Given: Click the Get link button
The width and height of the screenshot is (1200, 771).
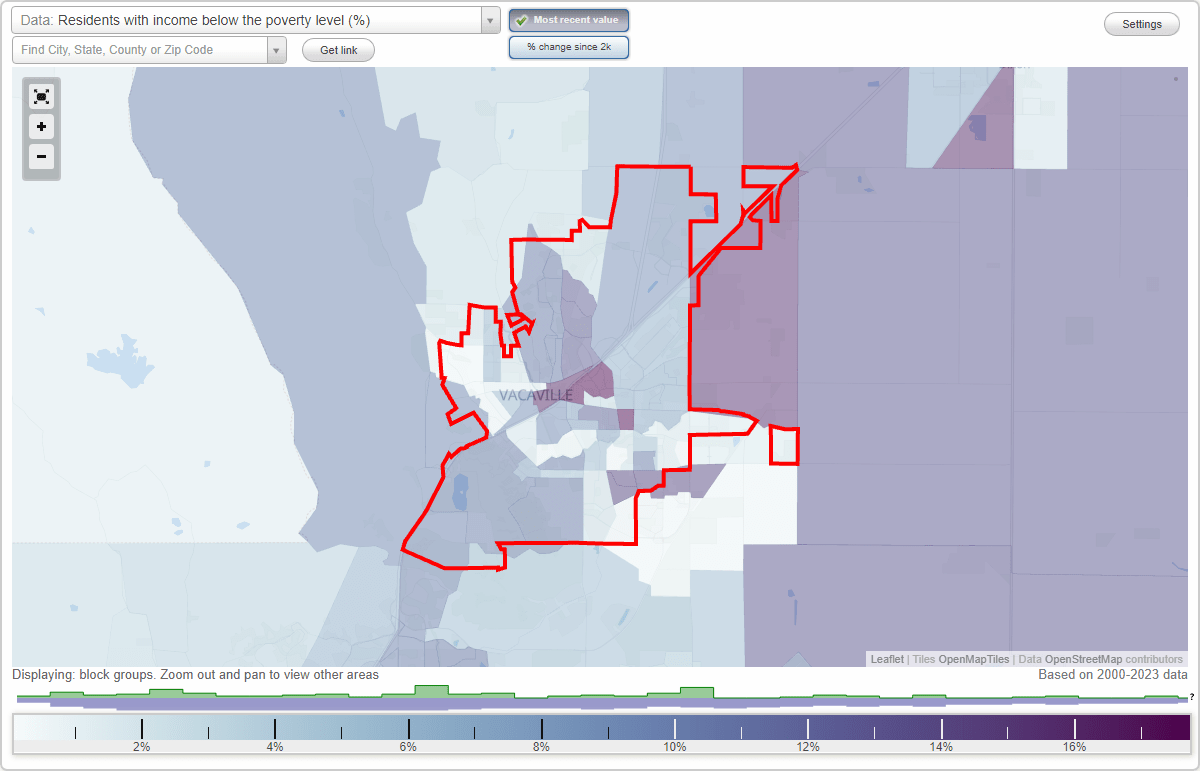Looking at the screenshot, I should click(337, 49).
